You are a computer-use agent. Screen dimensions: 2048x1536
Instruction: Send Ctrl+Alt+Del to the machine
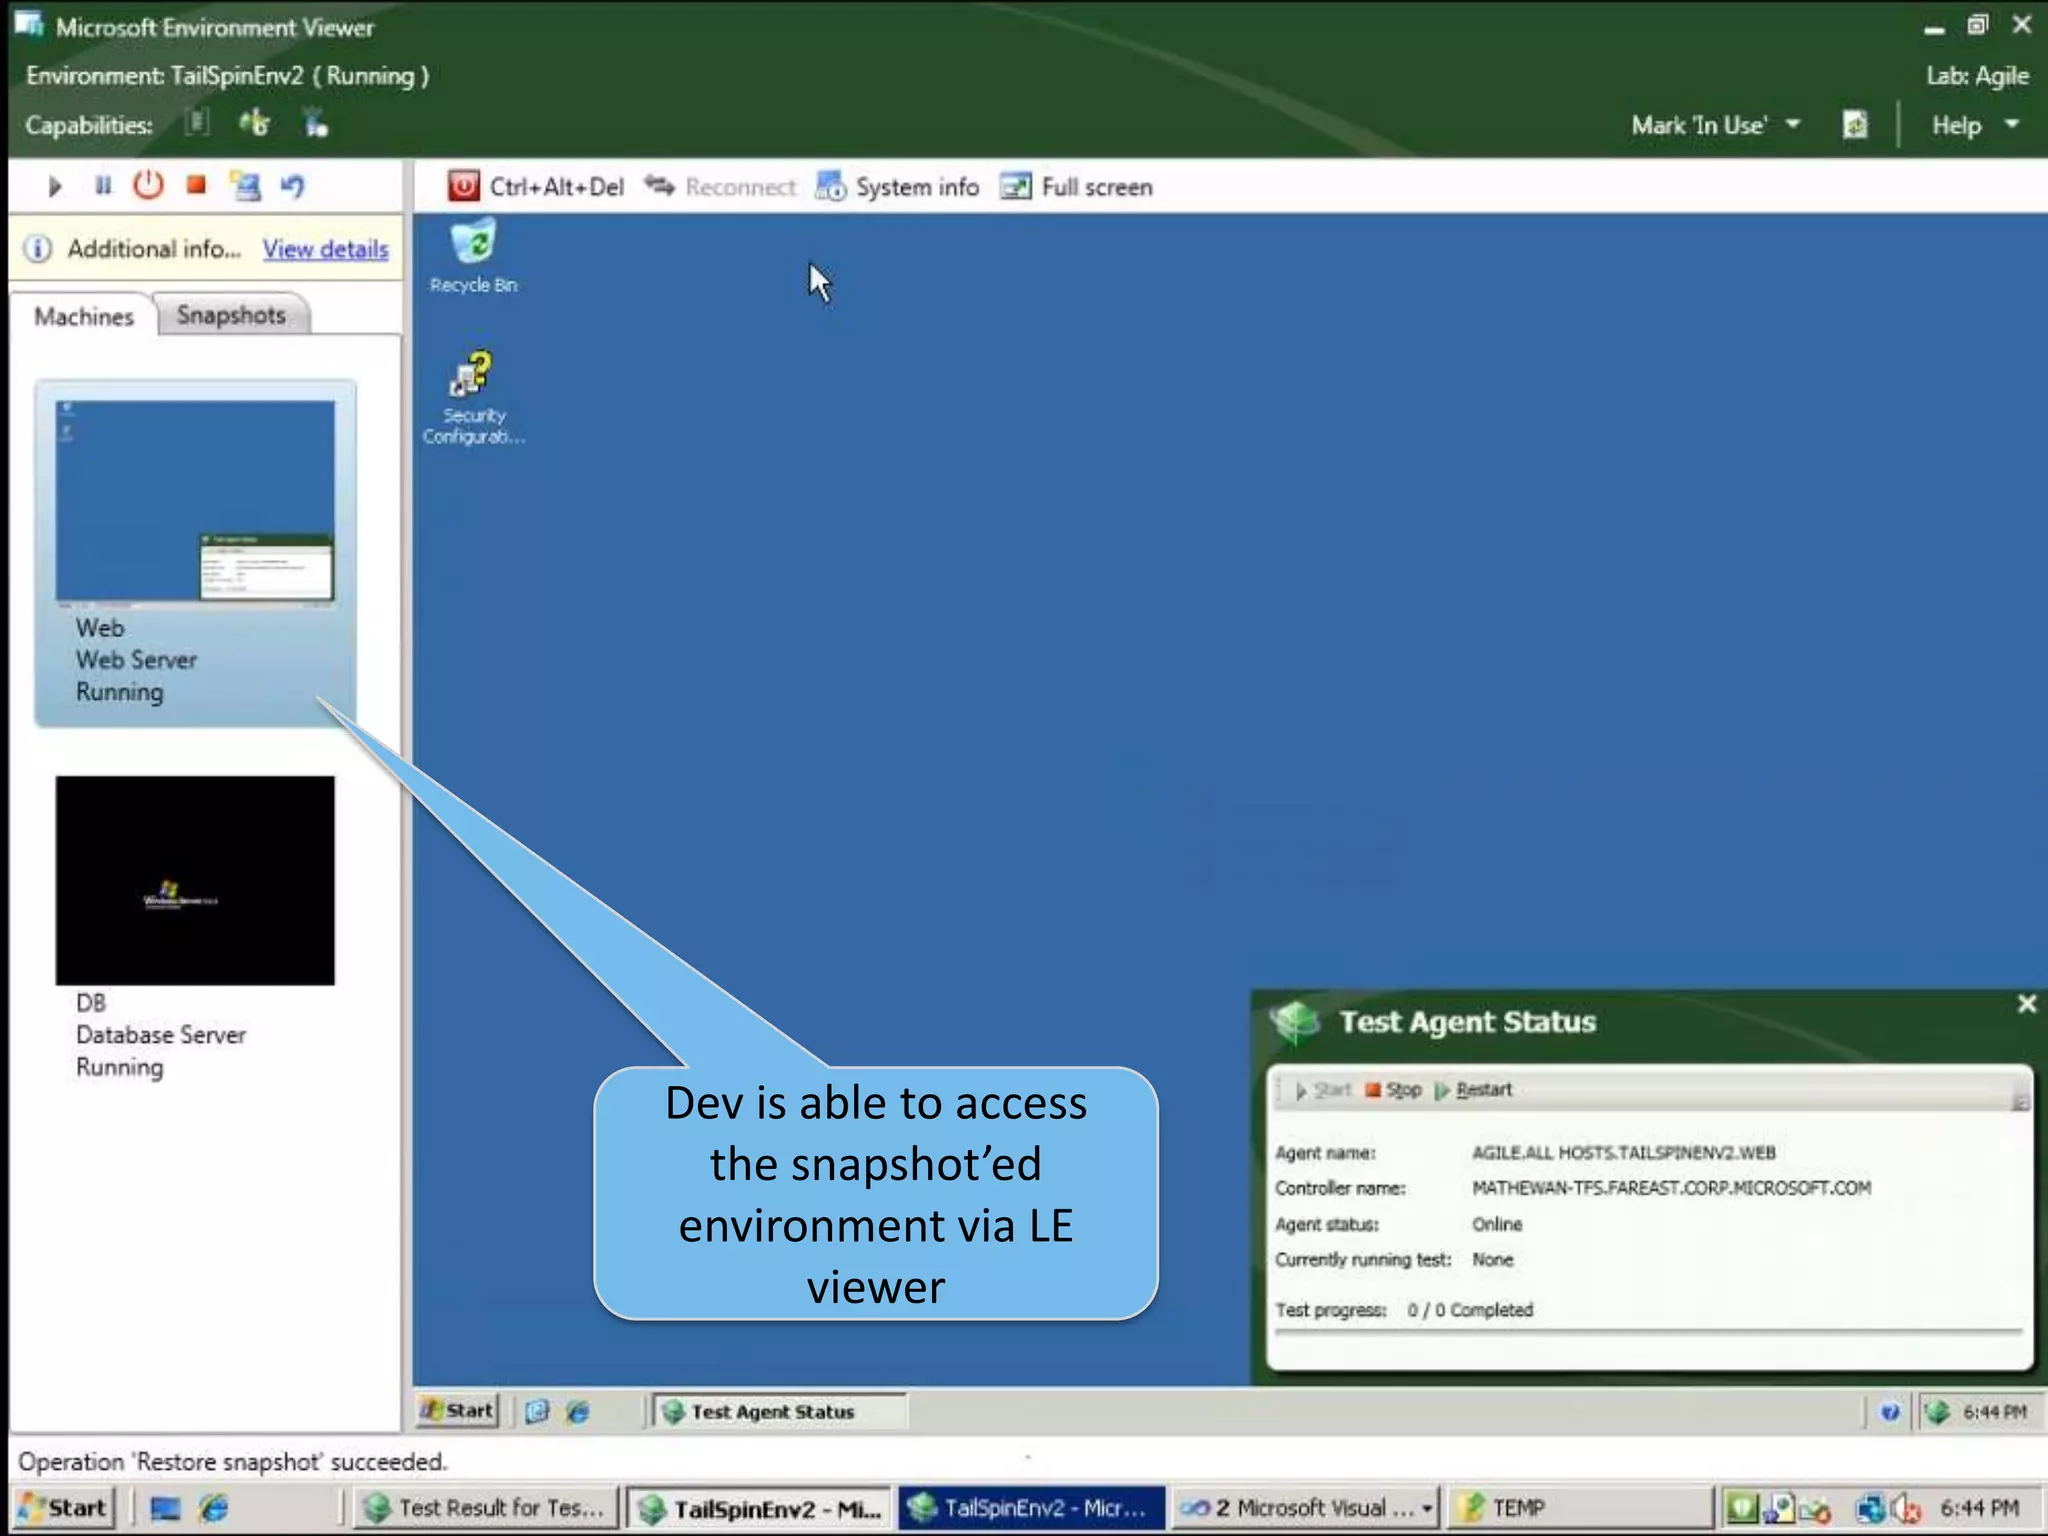point(537,187)
